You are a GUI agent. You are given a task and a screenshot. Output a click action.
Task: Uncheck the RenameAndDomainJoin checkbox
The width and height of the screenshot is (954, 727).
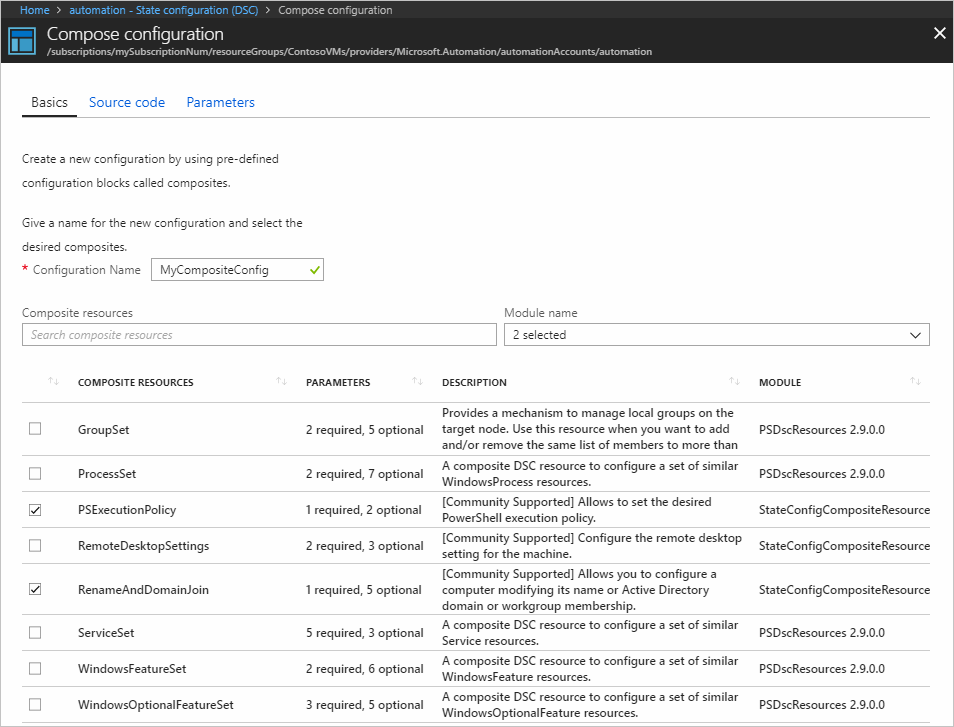[x=35, y=590]
